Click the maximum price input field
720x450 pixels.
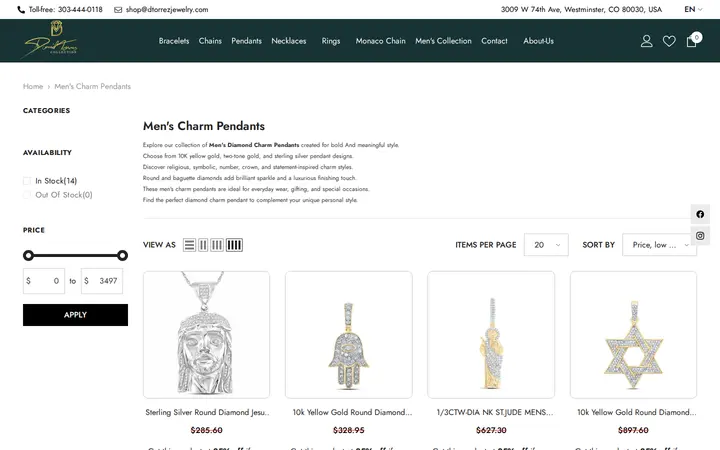click(102, 281)
